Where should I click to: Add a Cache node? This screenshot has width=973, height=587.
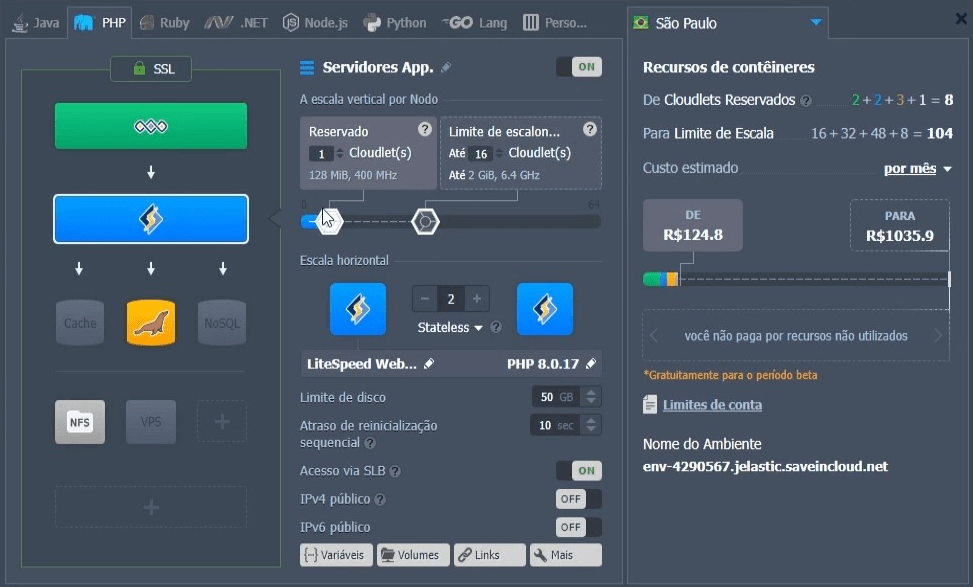80,322
